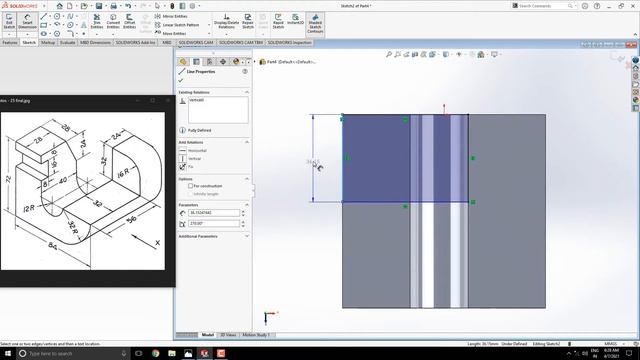Click the Save icon
The width and height of the screenshot is (640, 360).
pyautogui.click(x=99, y=6)
